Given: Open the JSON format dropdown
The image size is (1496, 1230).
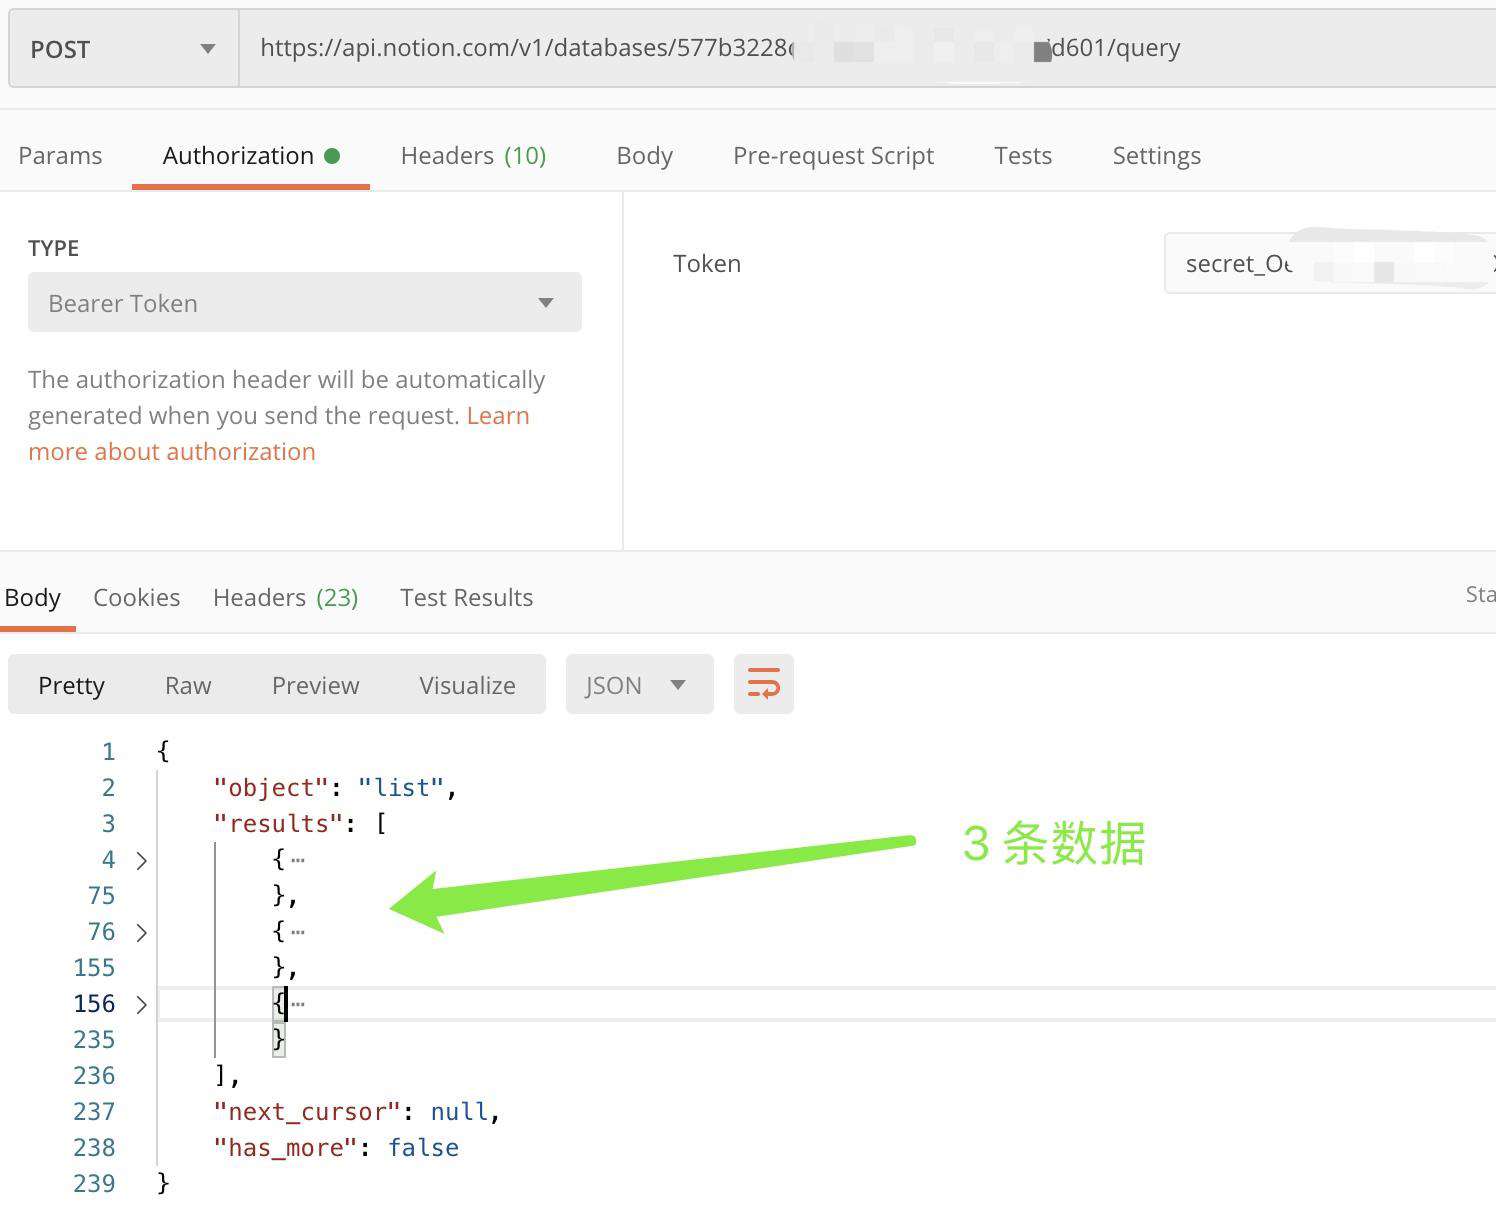Looking at the screenshot, I should 639,685.
